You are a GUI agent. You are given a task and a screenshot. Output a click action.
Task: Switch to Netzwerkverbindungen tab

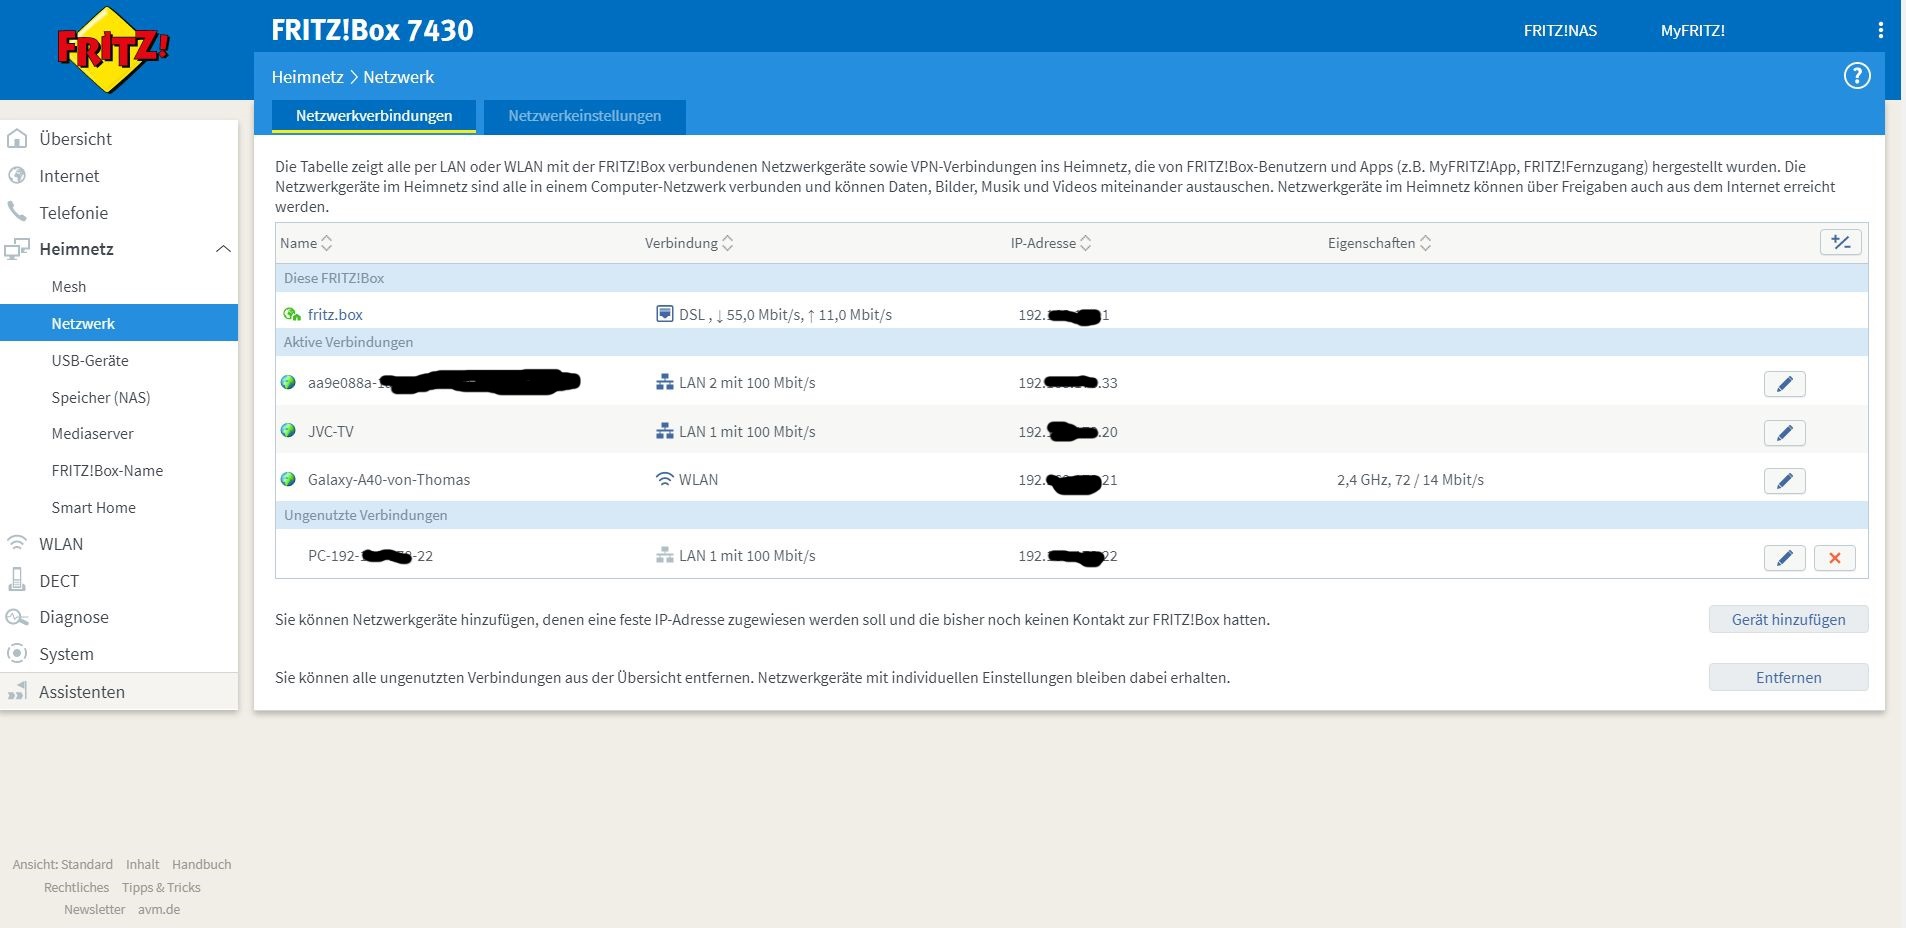pos(374,116)
